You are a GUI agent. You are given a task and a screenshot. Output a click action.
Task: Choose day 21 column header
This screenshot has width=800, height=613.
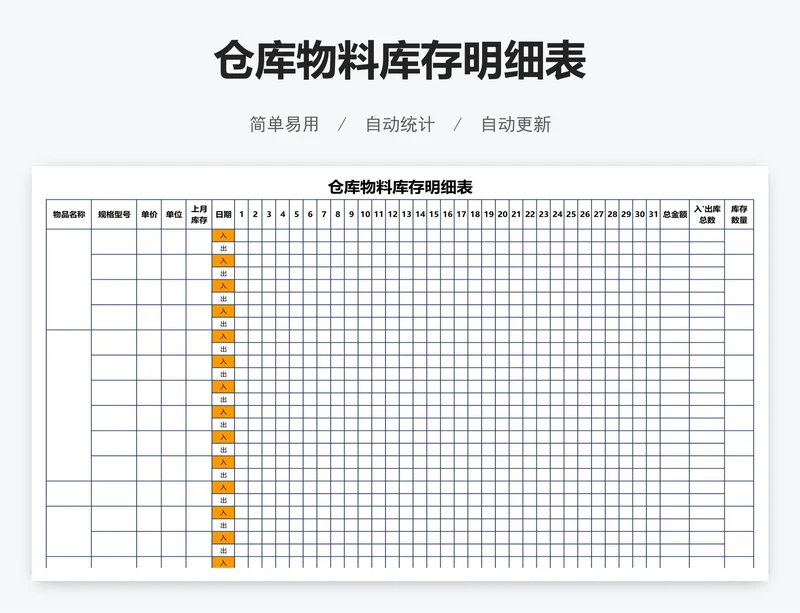click(x=516, y=214)
